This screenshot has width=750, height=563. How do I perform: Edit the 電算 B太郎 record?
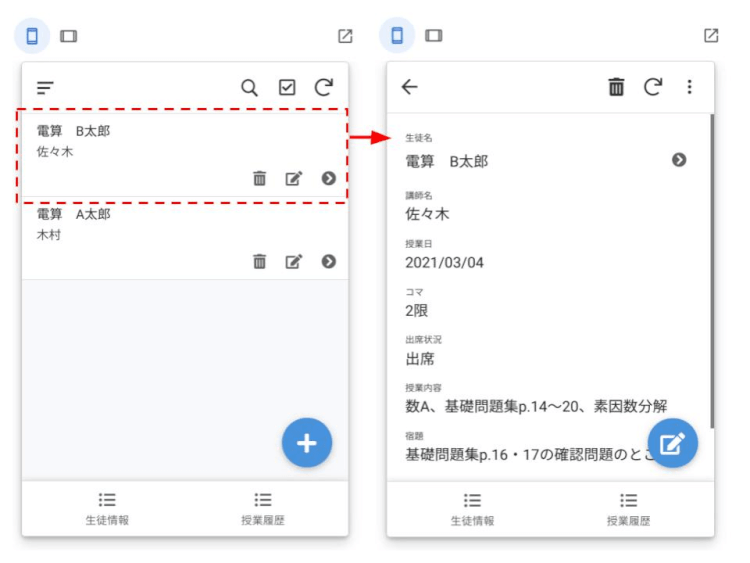pos(293,178)
